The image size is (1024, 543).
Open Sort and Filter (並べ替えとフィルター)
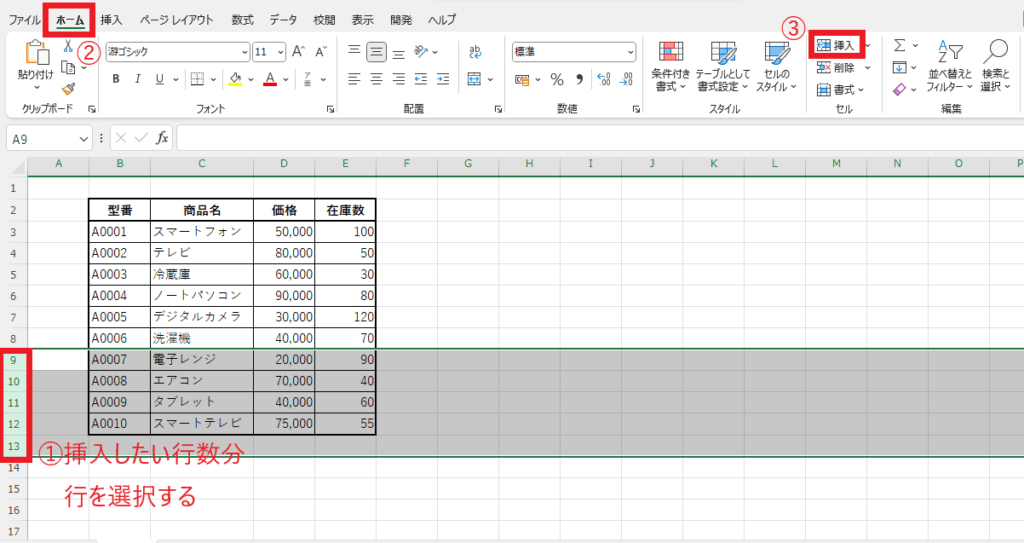tap(950, 66)
